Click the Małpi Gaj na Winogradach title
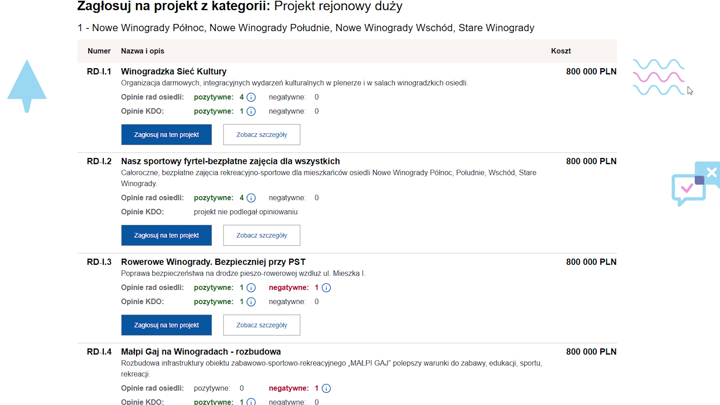Viewport: 720px width, 405px height. (200, 352)
